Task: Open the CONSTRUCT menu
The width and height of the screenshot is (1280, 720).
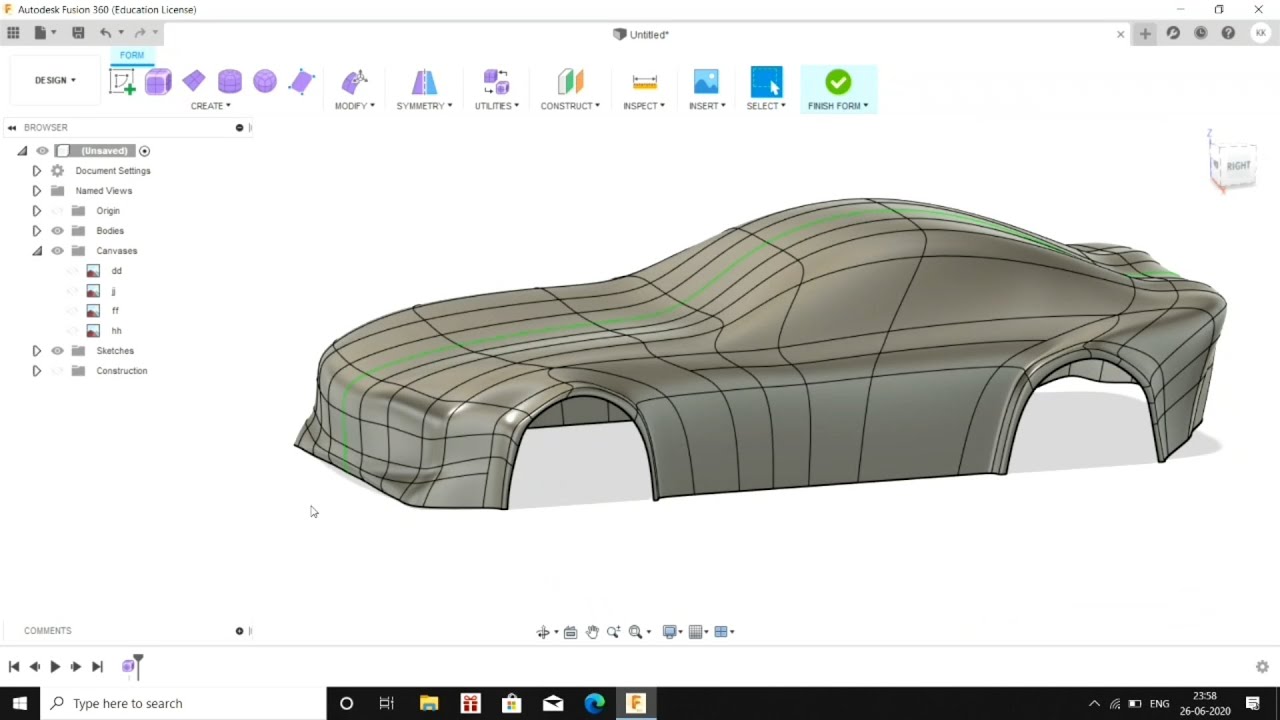Action: [570, 106]
